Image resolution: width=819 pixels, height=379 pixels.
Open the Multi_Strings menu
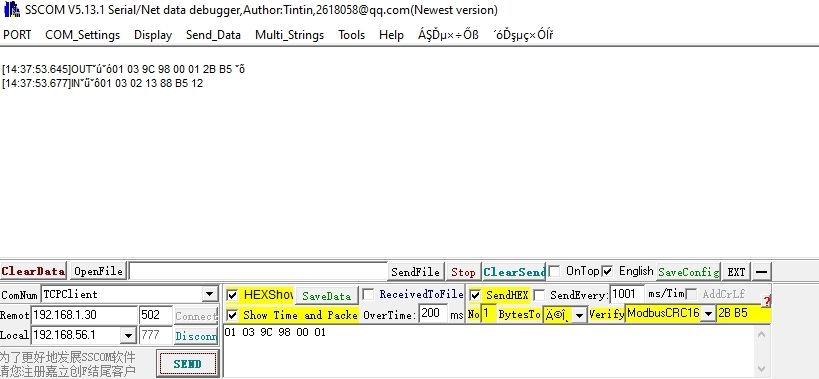click(x=289, y=35)
